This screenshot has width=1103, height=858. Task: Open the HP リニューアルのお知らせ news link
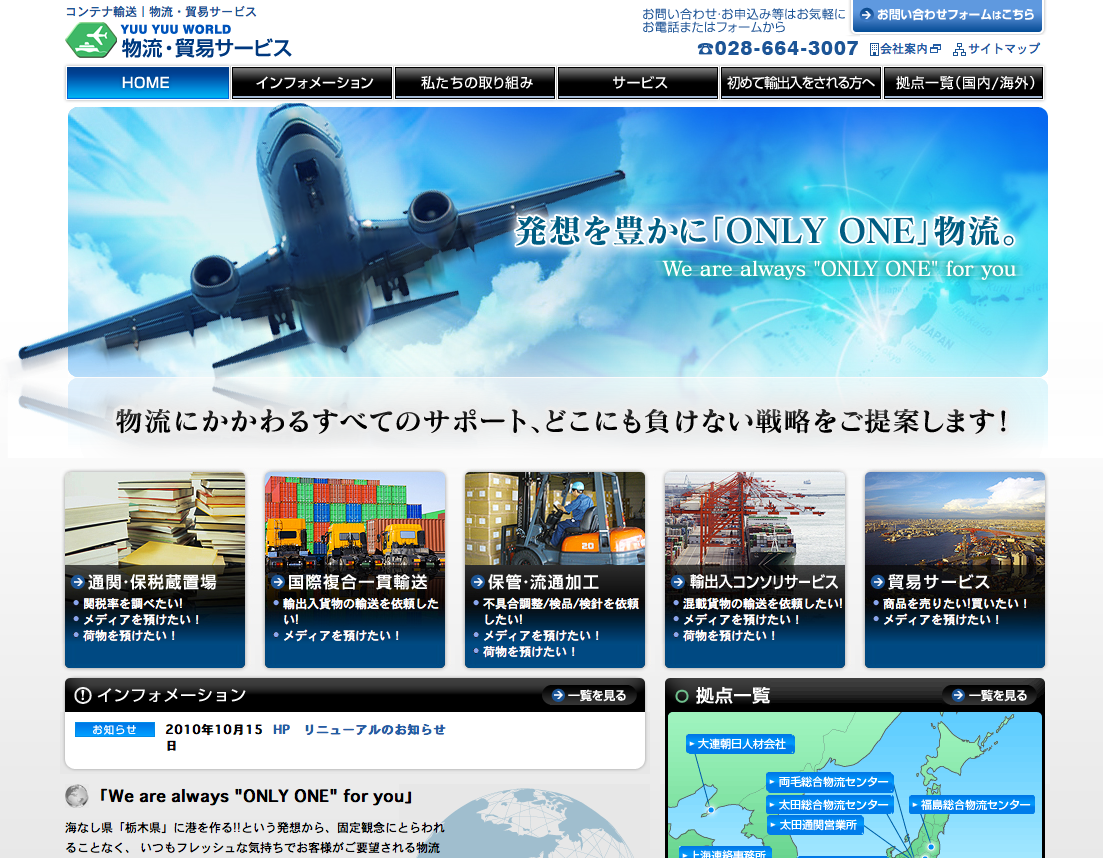click(x=359, y=730)
